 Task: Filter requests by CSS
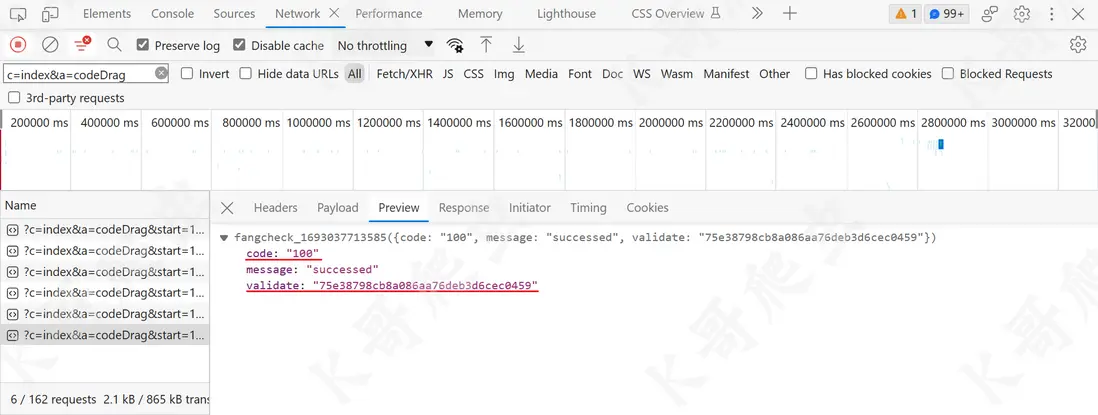pos(473,73)
